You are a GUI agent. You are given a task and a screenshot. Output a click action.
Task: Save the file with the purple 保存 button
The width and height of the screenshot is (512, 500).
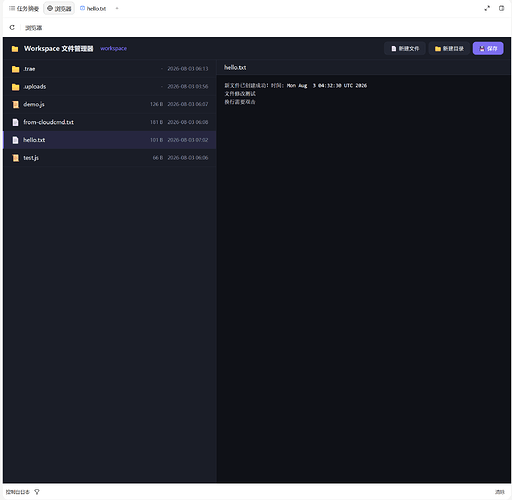pyautogui.click(x=488, y=49)
